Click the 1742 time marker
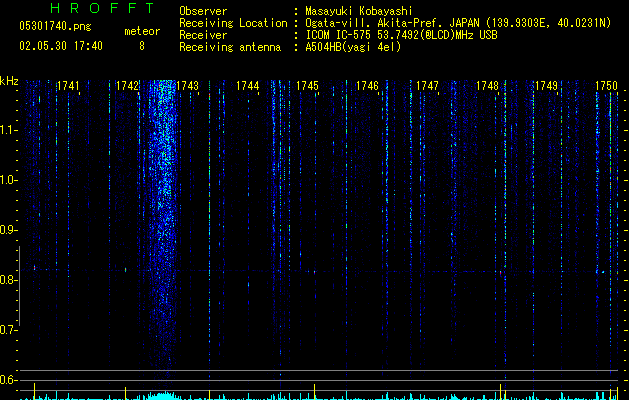The height and width of the screenshot is (400, 629). (128, 86)
